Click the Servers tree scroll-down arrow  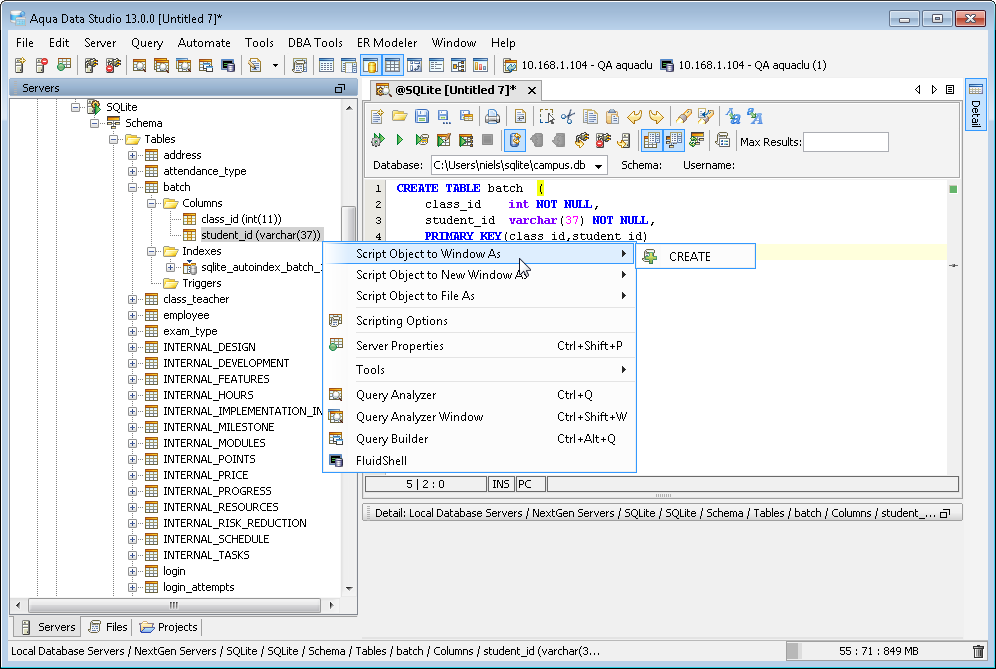pos(349,588)
